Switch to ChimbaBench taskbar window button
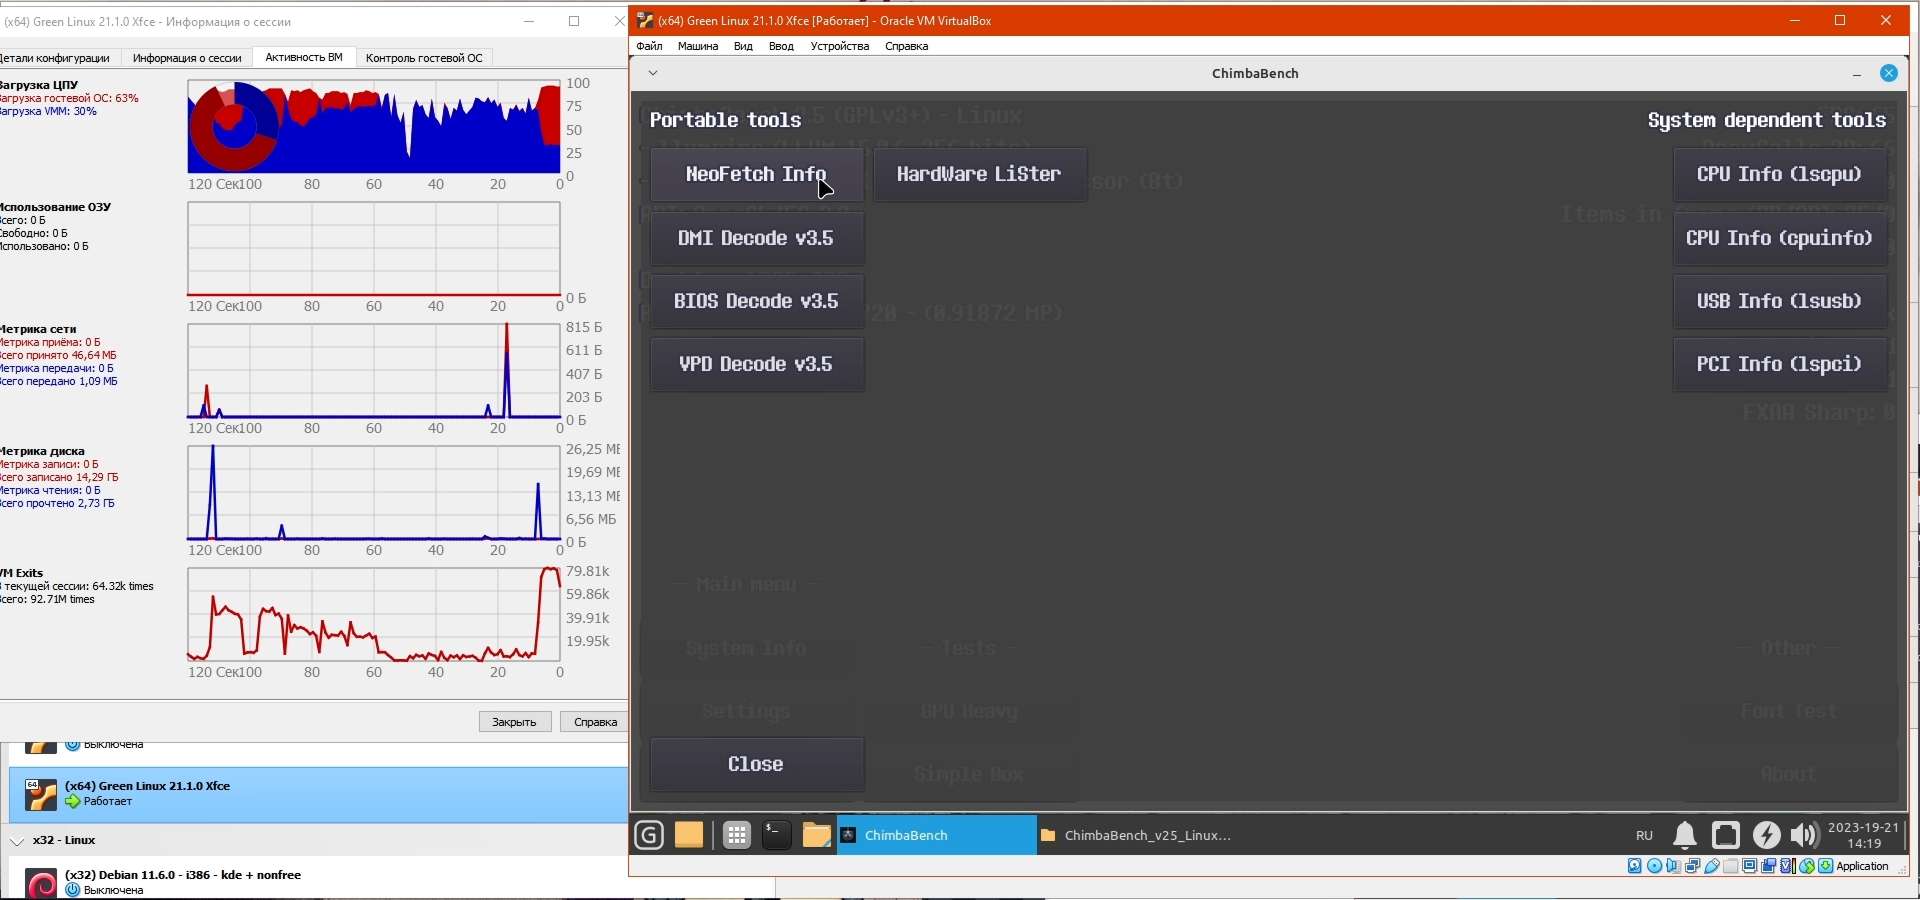 936,835
